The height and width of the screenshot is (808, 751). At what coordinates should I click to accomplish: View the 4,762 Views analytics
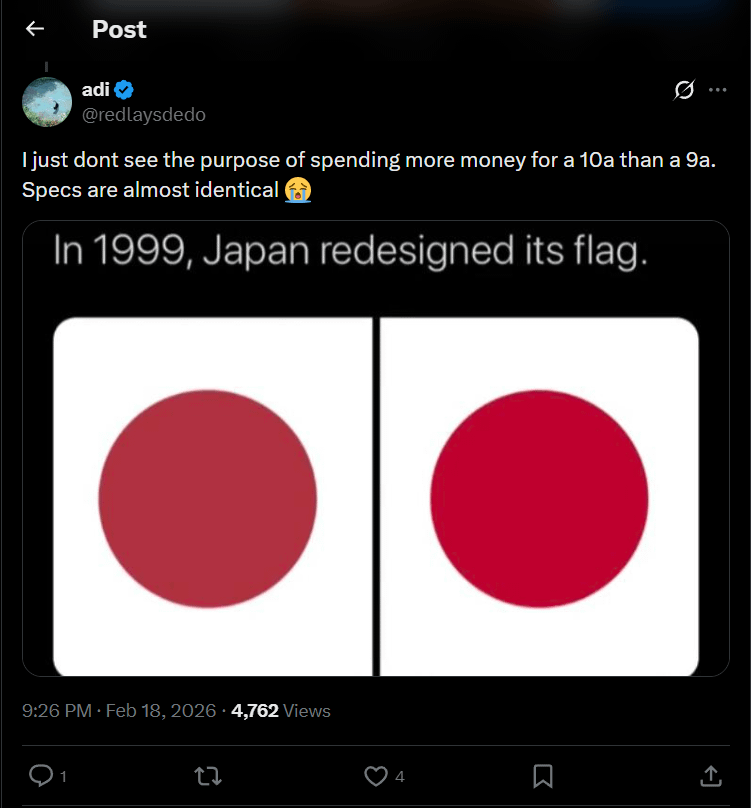(281, 711)
